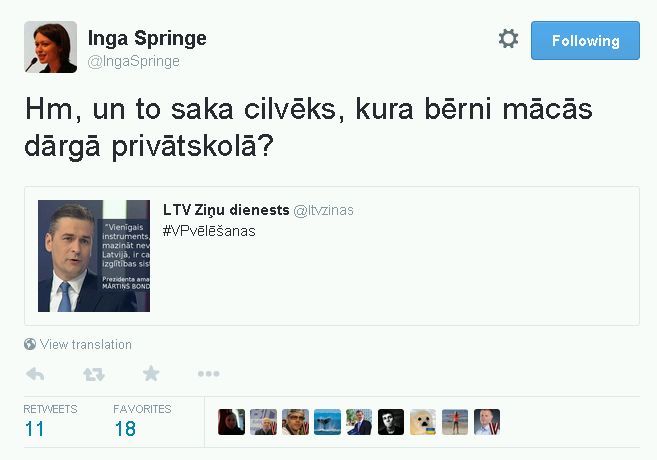Open the three-dots more options menu

point(209,374)
